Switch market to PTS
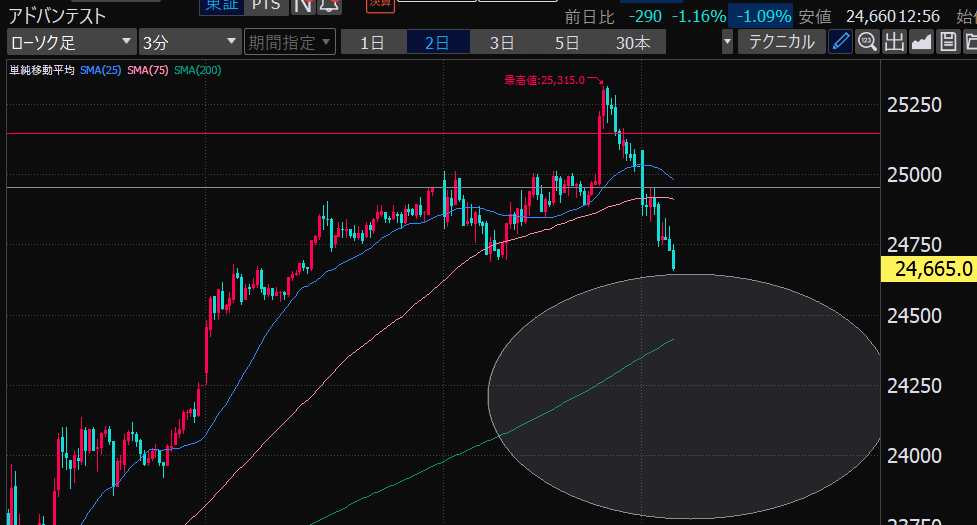Screen dimensions: 977x525 [x=266, y=5]
